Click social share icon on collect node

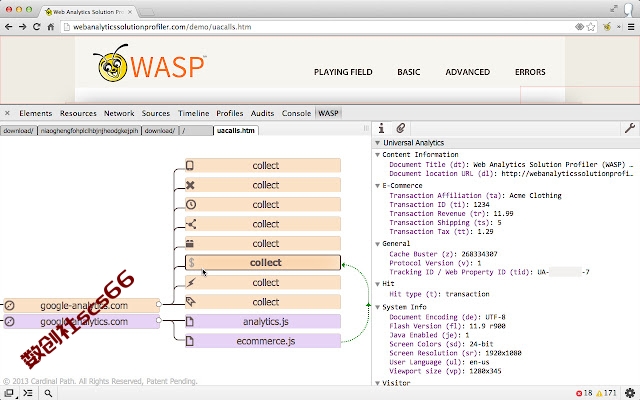click(x=191, y=224)
